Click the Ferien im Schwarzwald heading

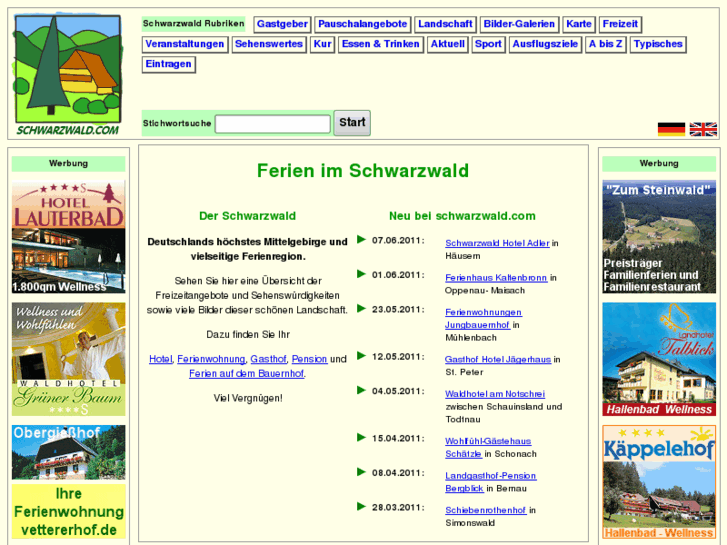coord(363,171)
